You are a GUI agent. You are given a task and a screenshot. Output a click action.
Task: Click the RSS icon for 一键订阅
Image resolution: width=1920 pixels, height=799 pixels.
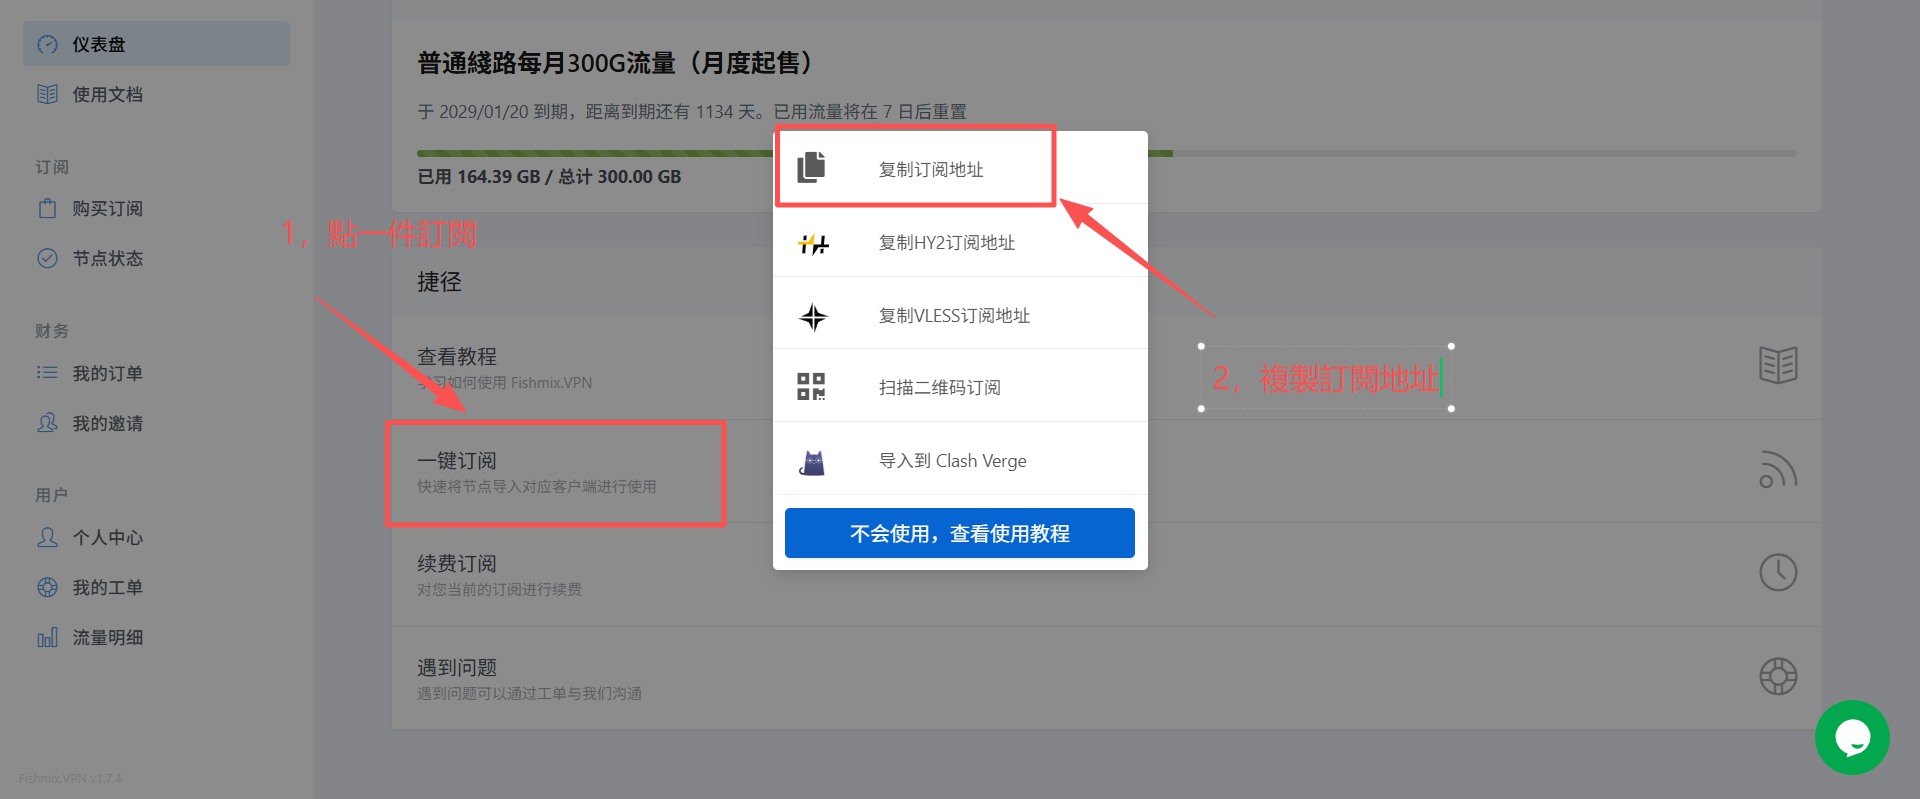[x=1778, y=470]
